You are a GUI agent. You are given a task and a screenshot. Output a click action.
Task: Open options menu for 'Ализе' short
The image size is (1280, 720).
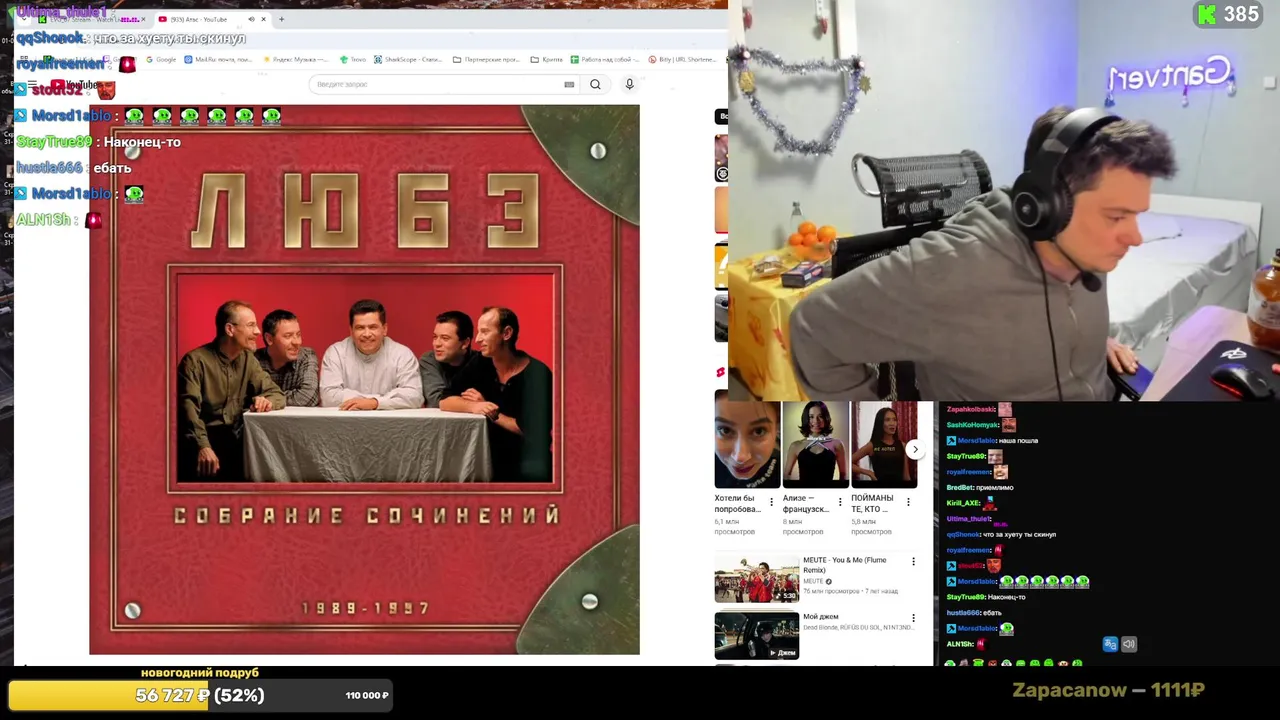[840, 502]
